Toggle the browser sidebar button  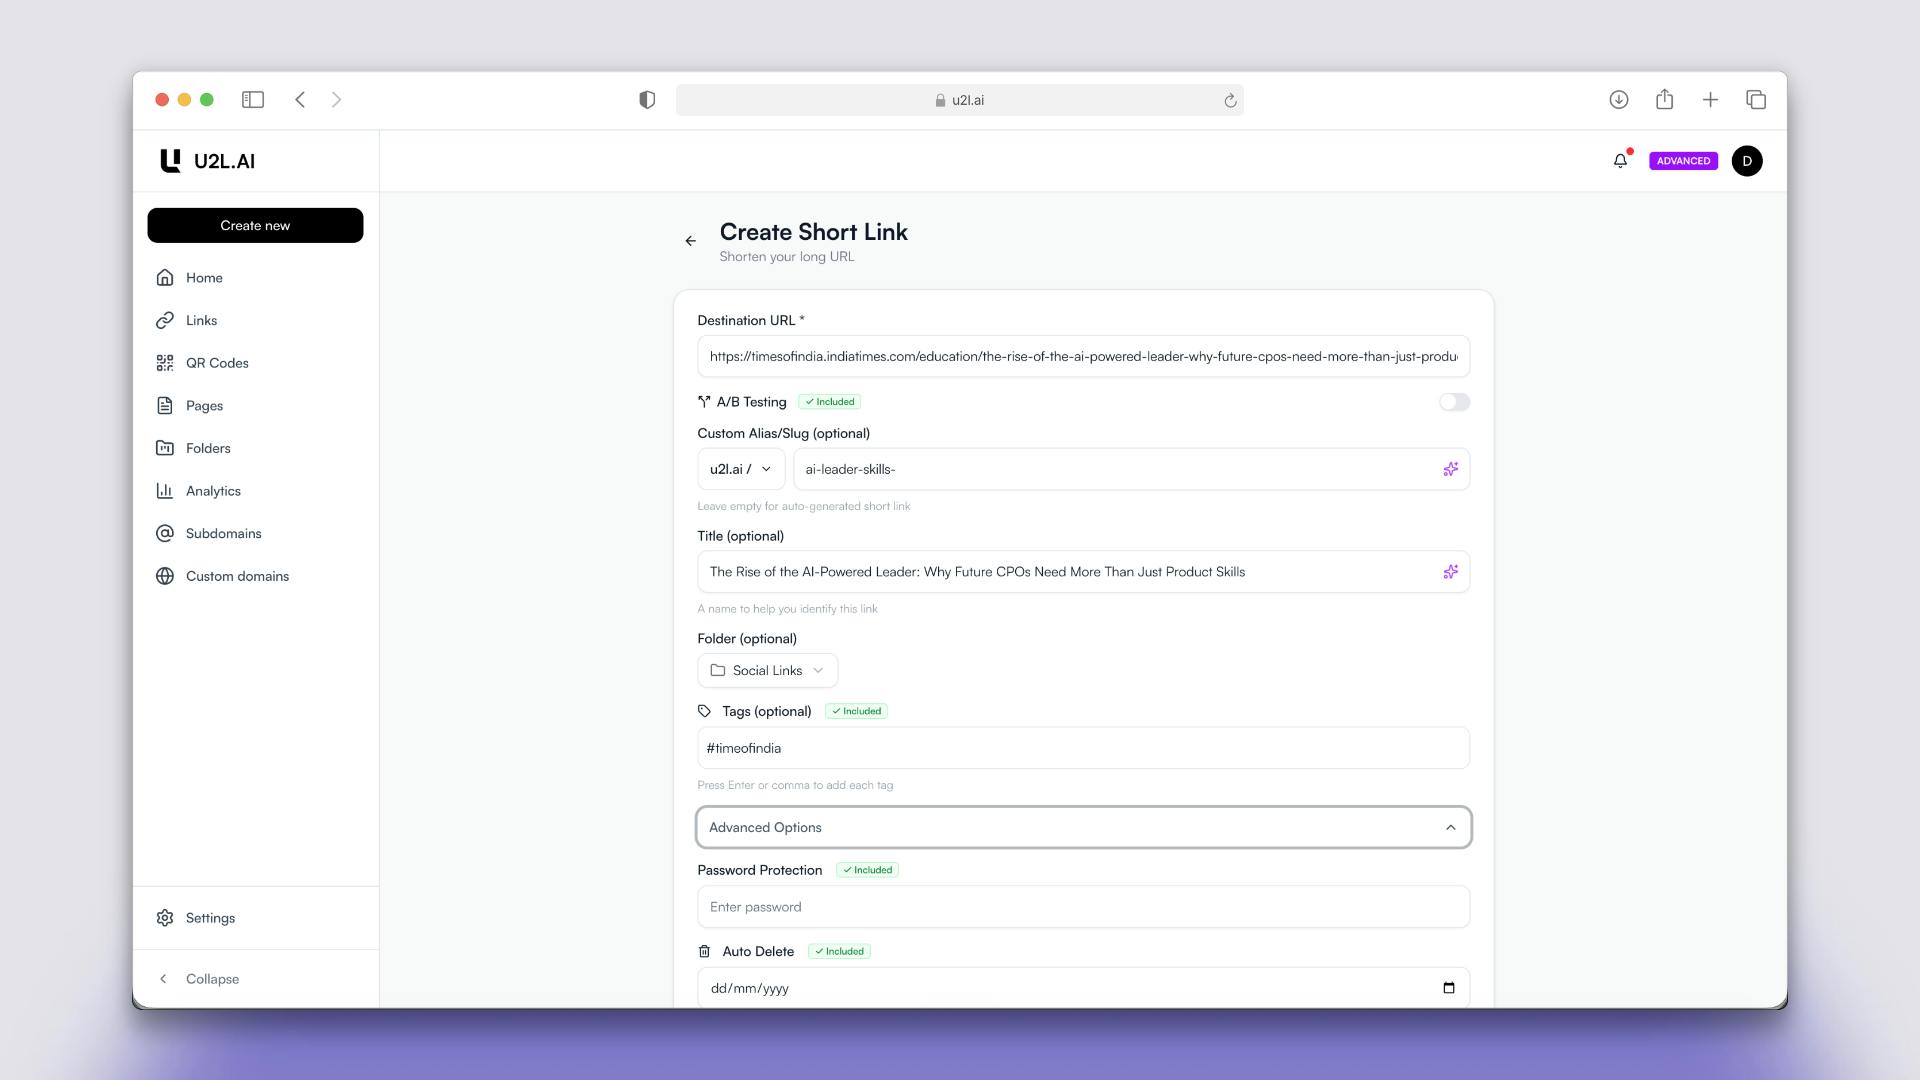click(x=253, y=99)
